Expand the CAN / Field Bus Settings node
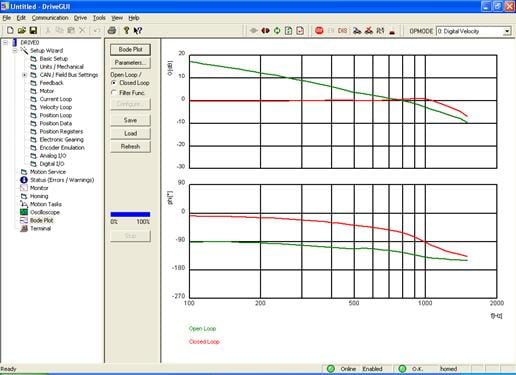 [x=24, y=75]
